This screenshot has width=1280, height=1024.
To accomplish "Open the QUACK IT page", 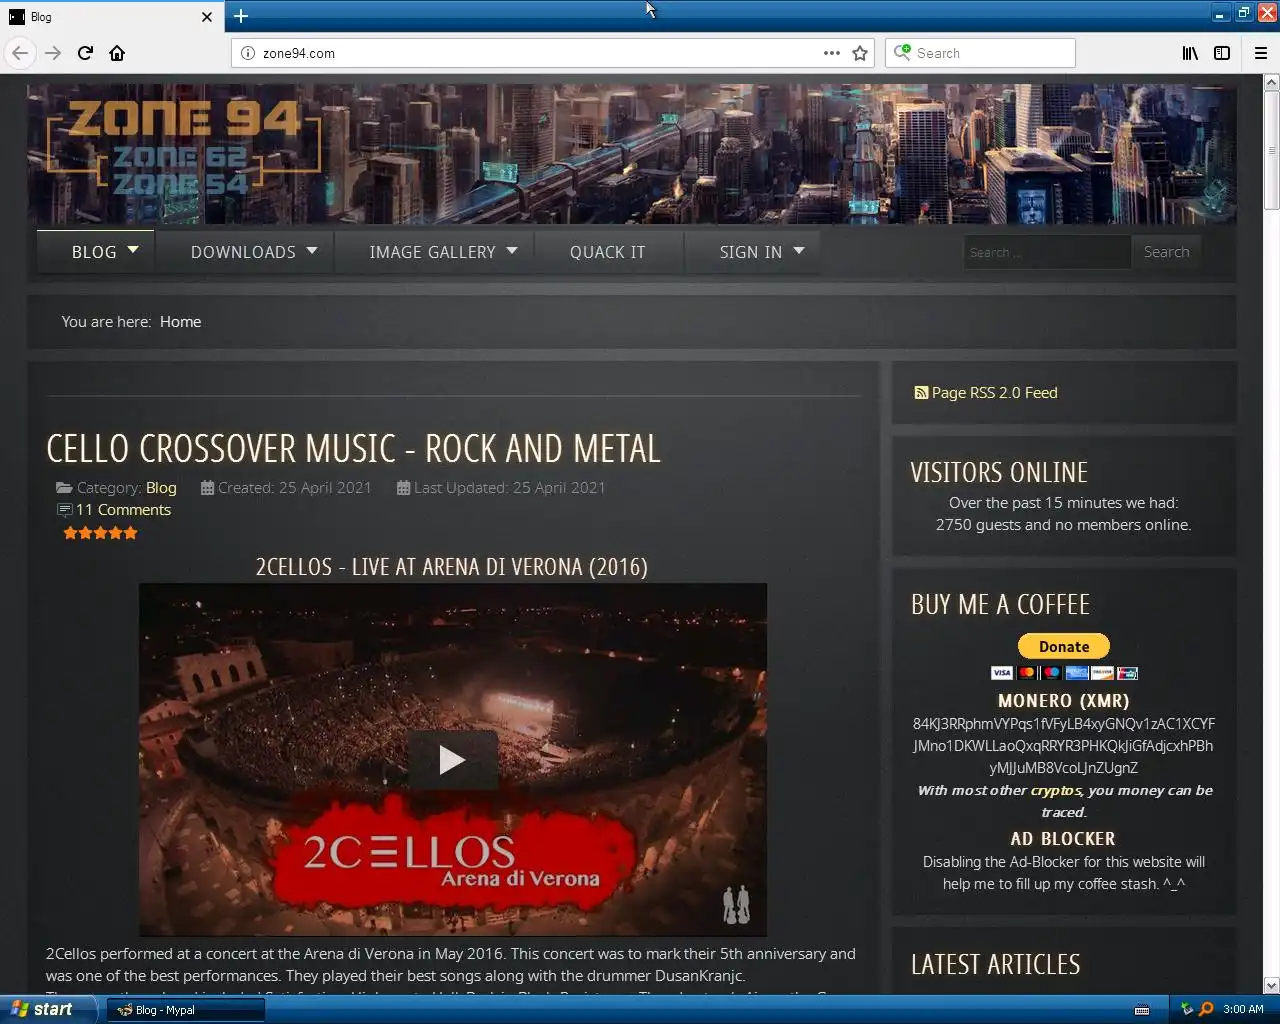I will click(608, 252).
